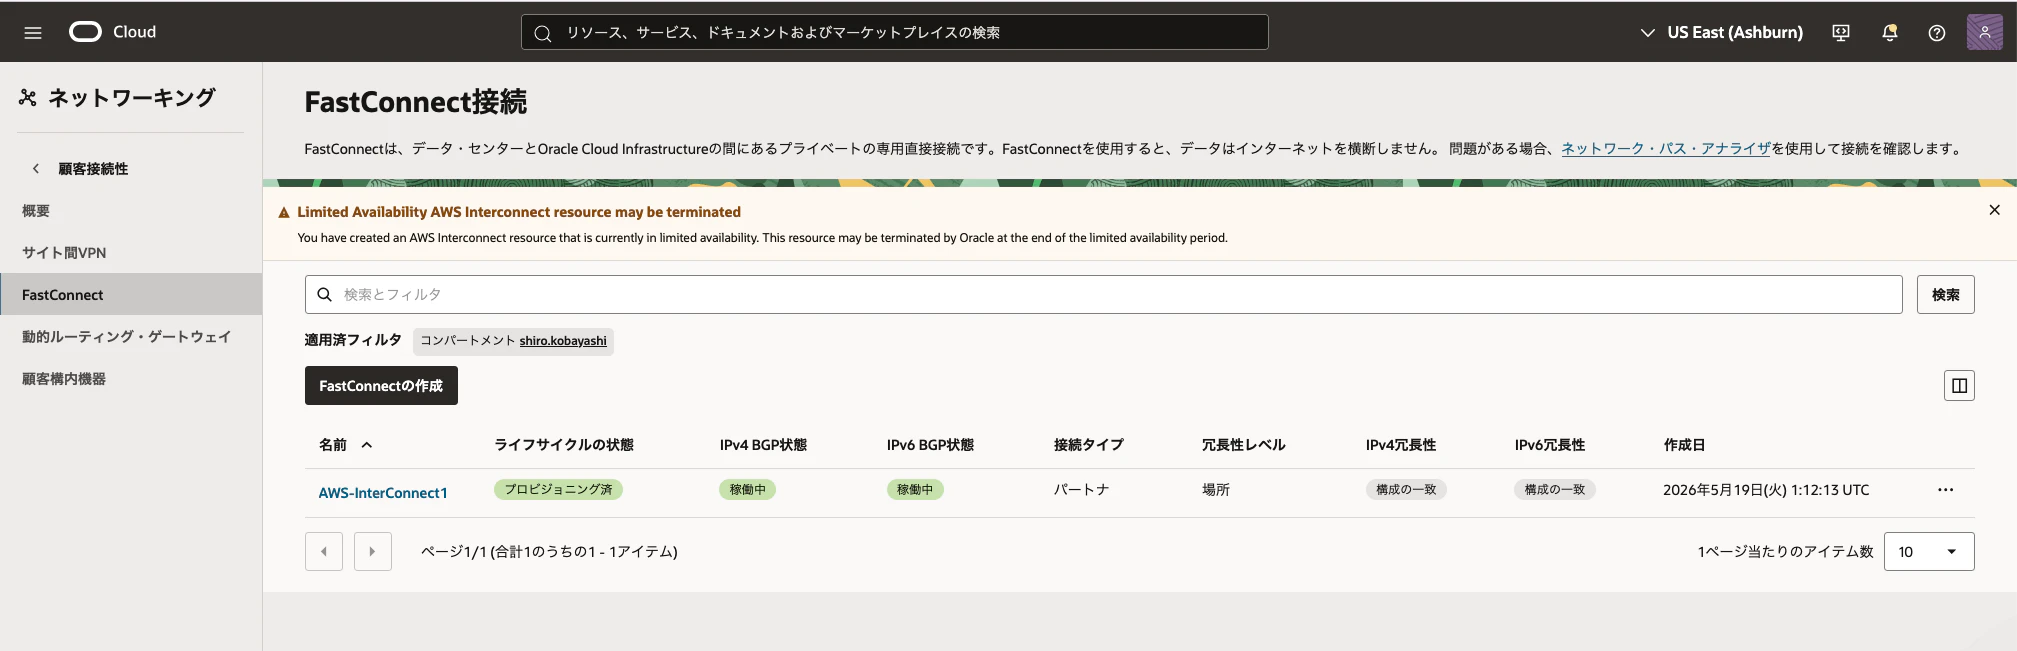Click the ページ1/1 pagination text
The height and width of the screenshot is (651, 2017).
(549, 552)
